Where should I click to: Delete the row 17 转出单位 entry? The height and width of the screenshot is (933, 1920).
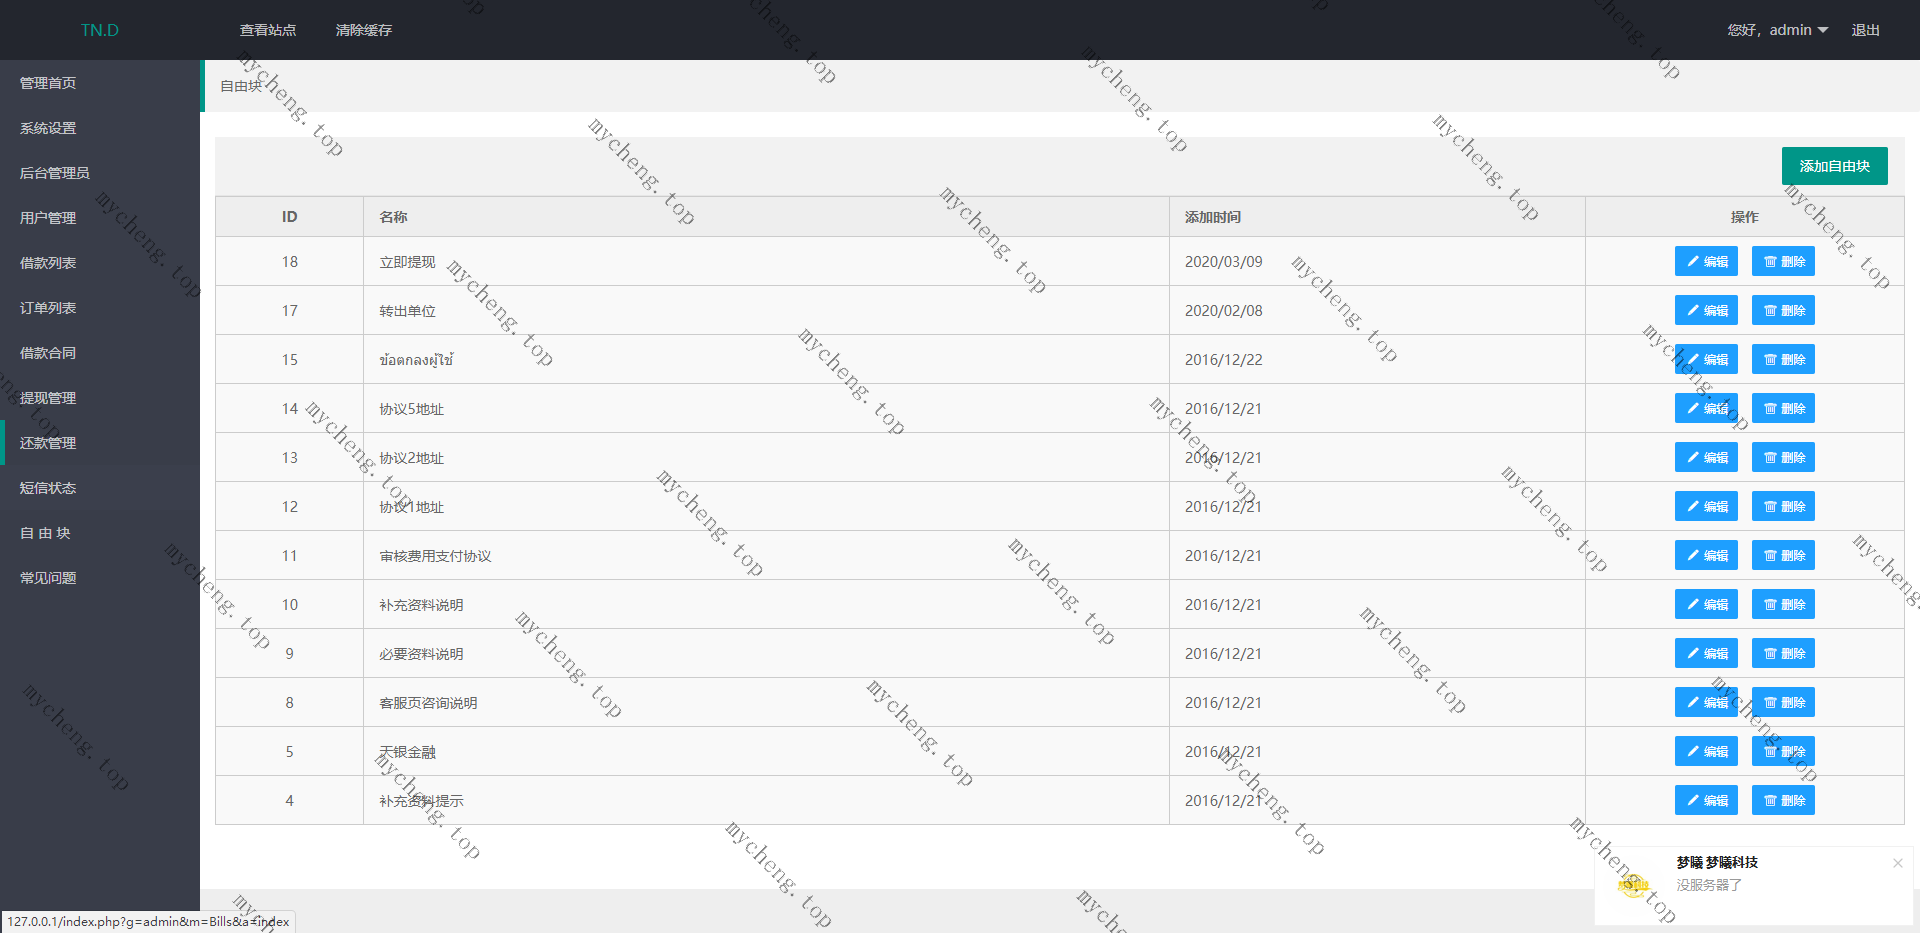click(1783, 310)
